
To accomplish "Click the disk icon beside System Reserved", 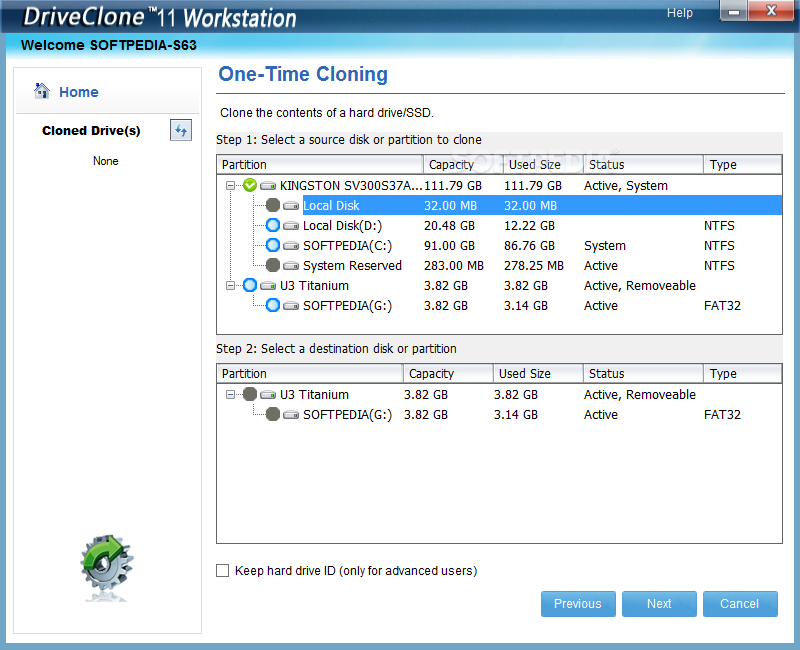I will click(291, 266).
